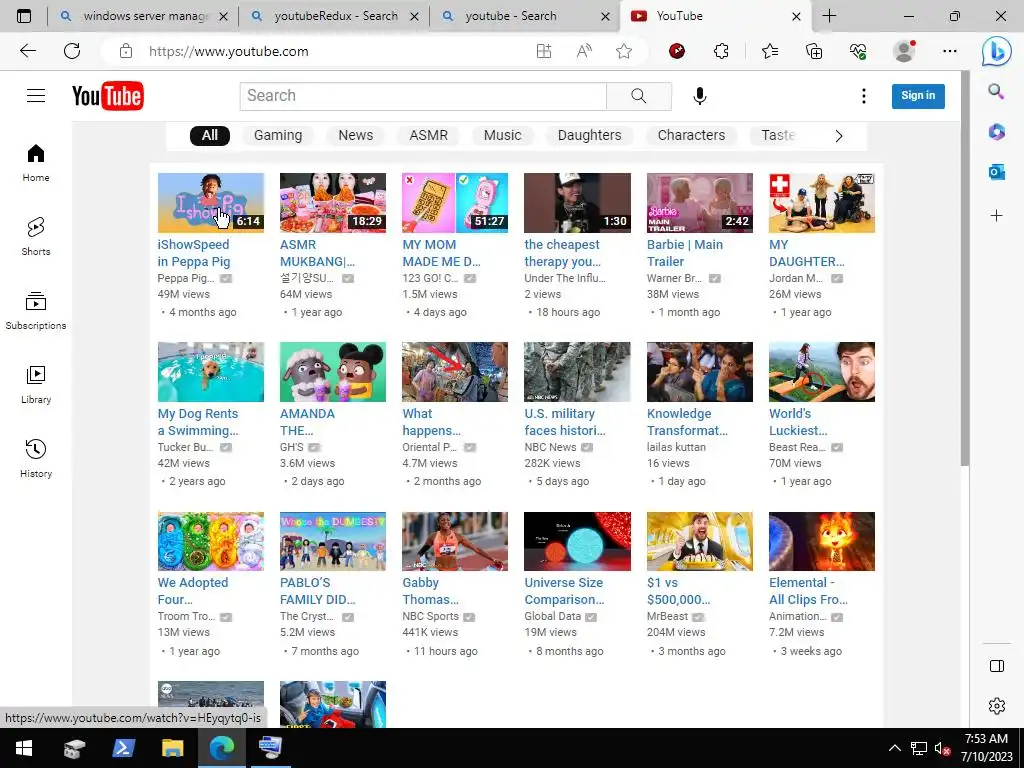Show more category chips with right arrow
This screenshot has height=768, width=1024.
(839, 136)
